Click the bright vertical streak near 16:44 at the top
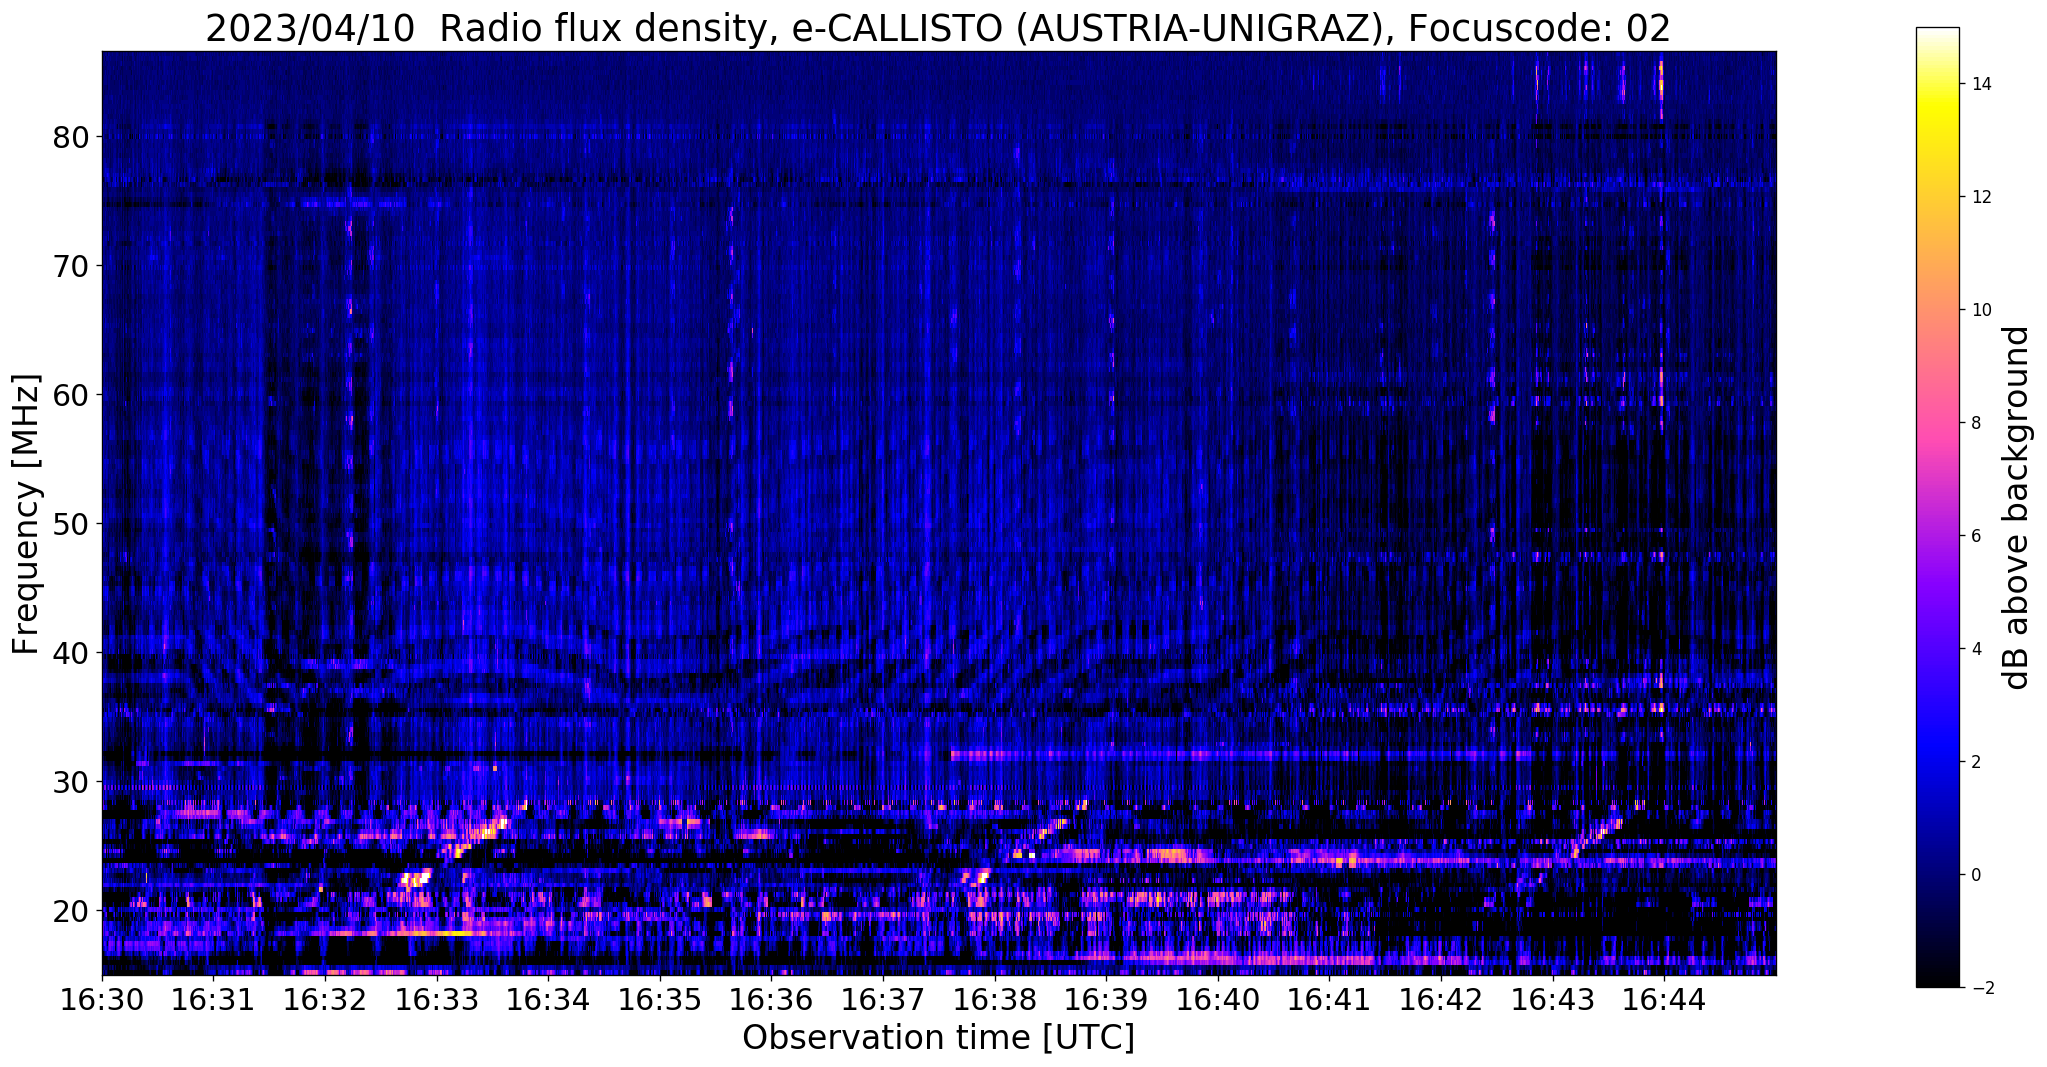The height and width of the screenshot is (1067, 2047). point(1661,88)
